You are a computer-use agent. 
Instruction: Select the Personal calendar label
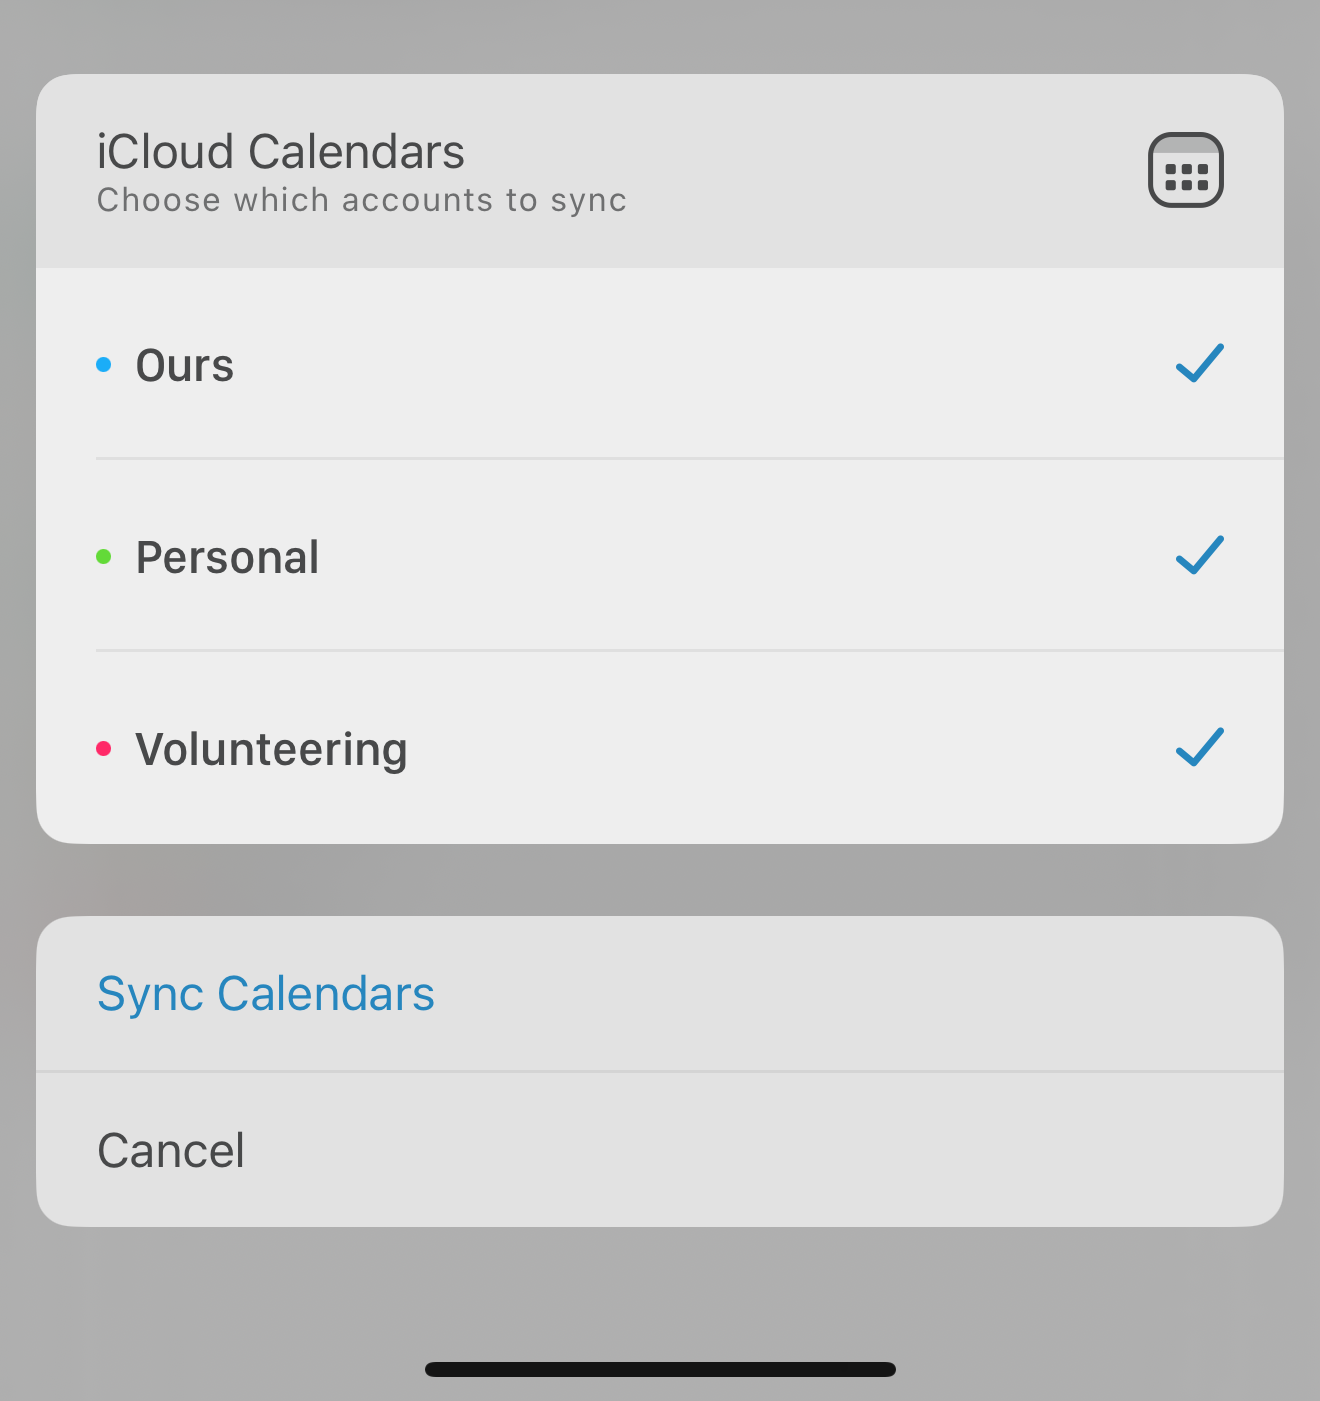(227, 558)
